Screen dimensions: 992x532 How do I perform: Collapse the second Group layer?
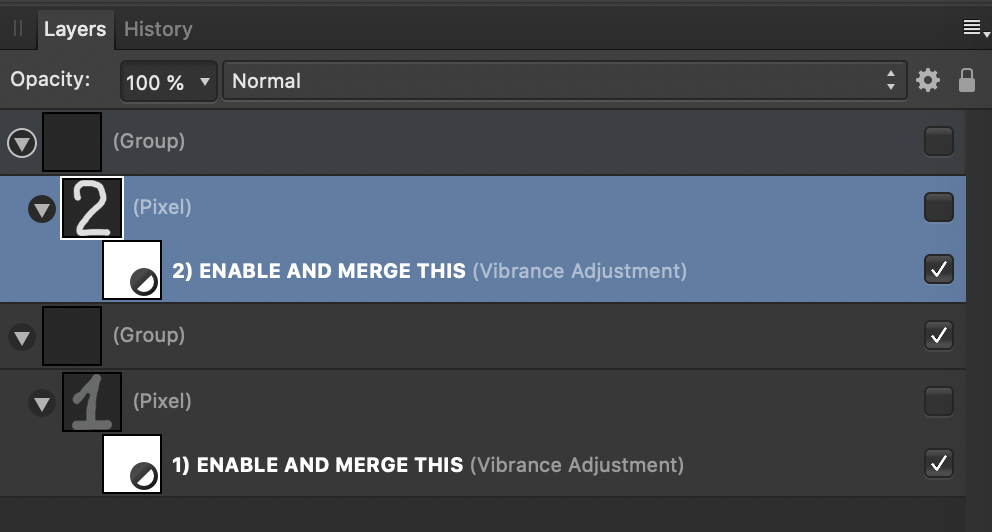[x=22, y=337]
